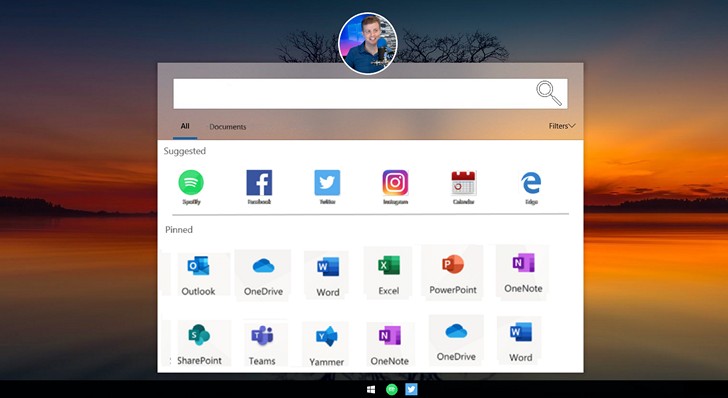
Task: Open Spotify from the taskbar
Action: (391, 389)
